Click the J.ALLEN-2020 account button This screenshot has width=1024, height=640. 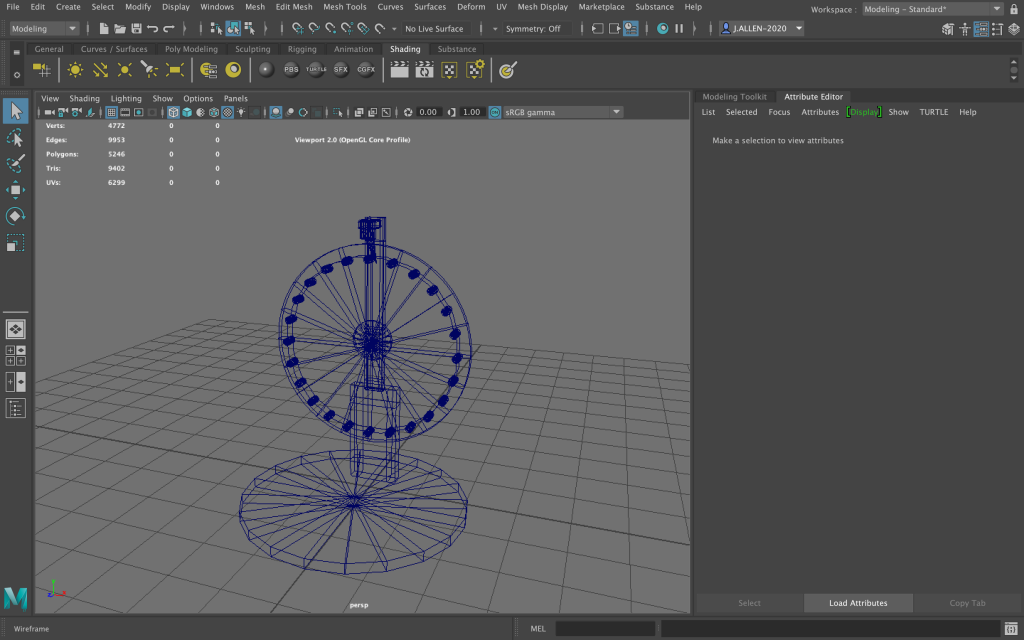point(760,29)
